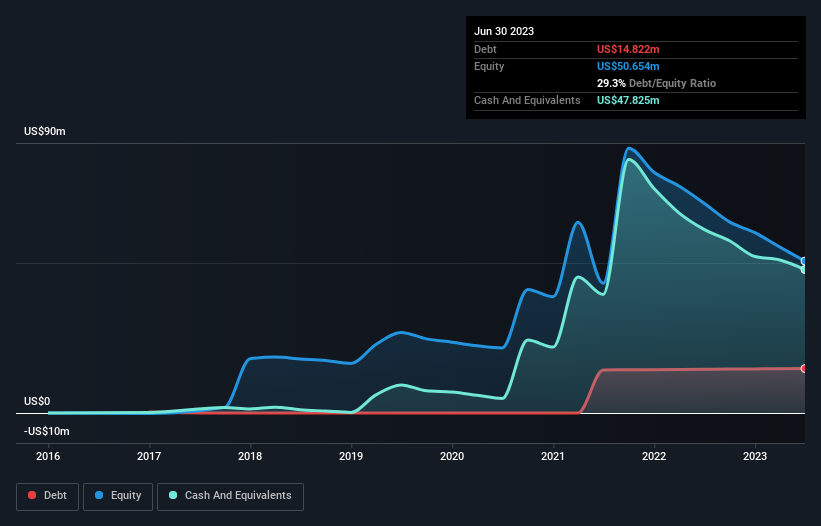The image size is (821, 526).
Task: Click the -US$10m y-axis label
Action: tap(47, 431)
